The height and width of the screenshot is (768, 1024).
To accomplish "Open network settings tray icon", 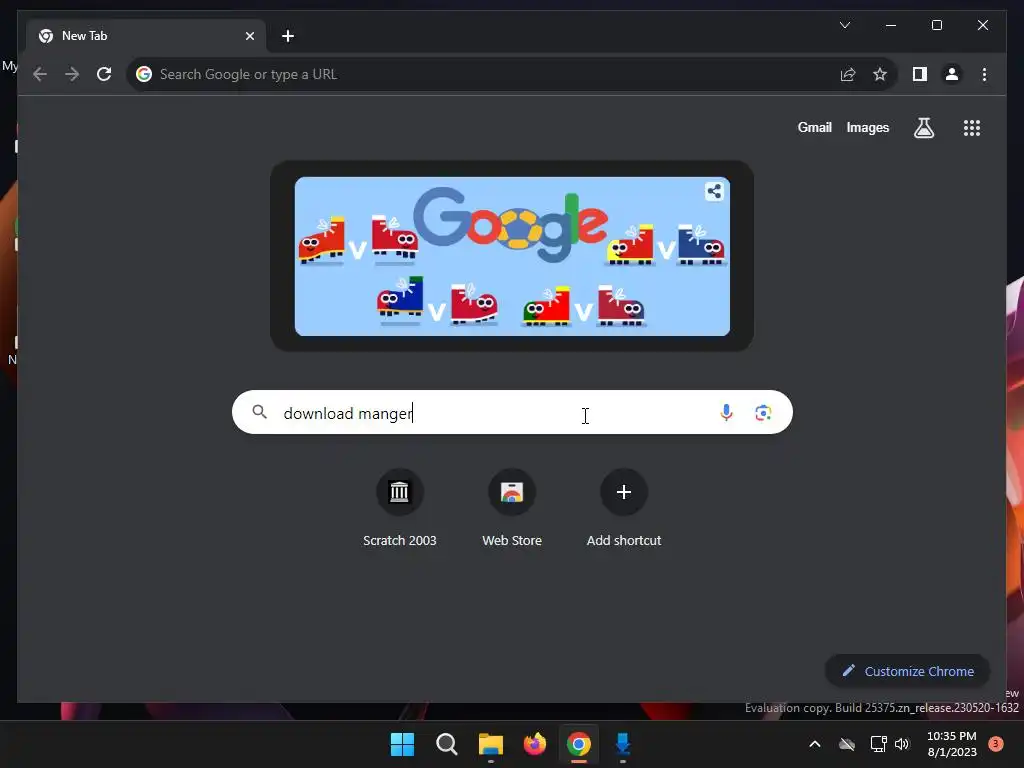I will click(x=878, y=744).
